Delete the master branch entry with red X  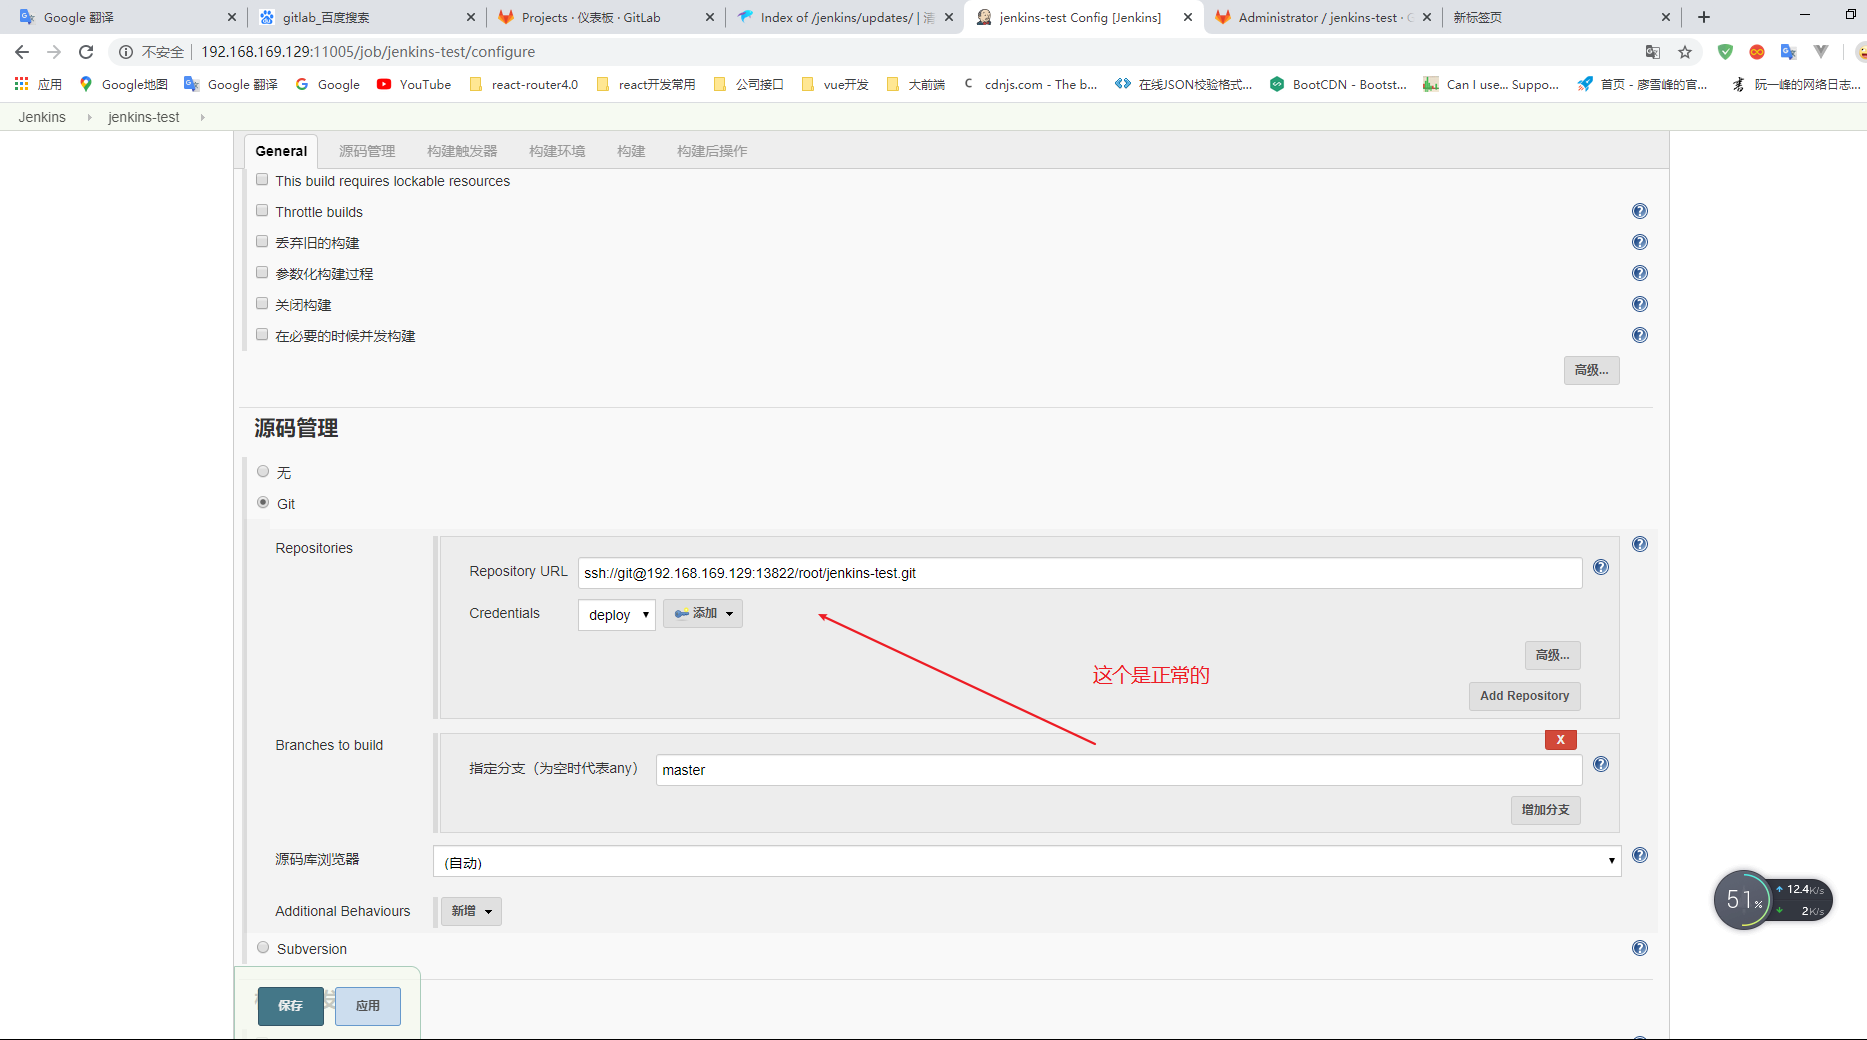pos(1560,740)
